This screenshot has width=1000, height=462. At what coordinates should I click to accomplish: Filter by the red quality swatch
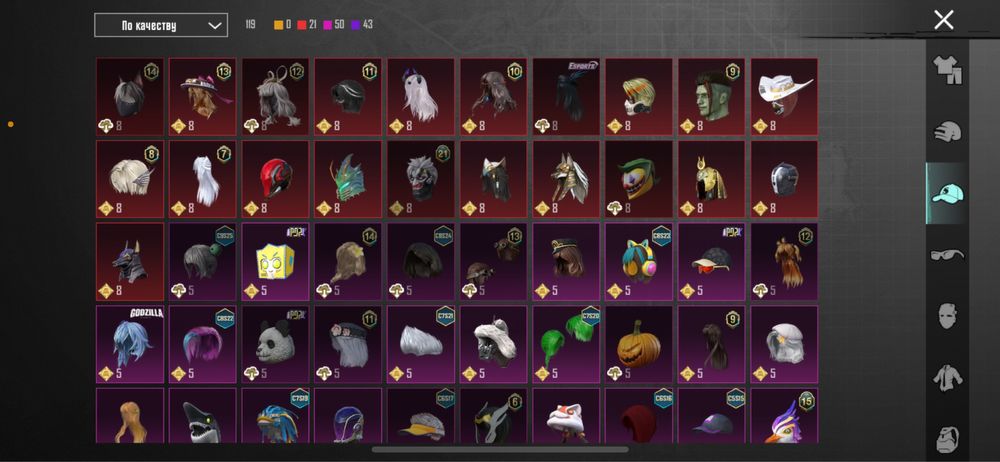(x=302, y=25)
